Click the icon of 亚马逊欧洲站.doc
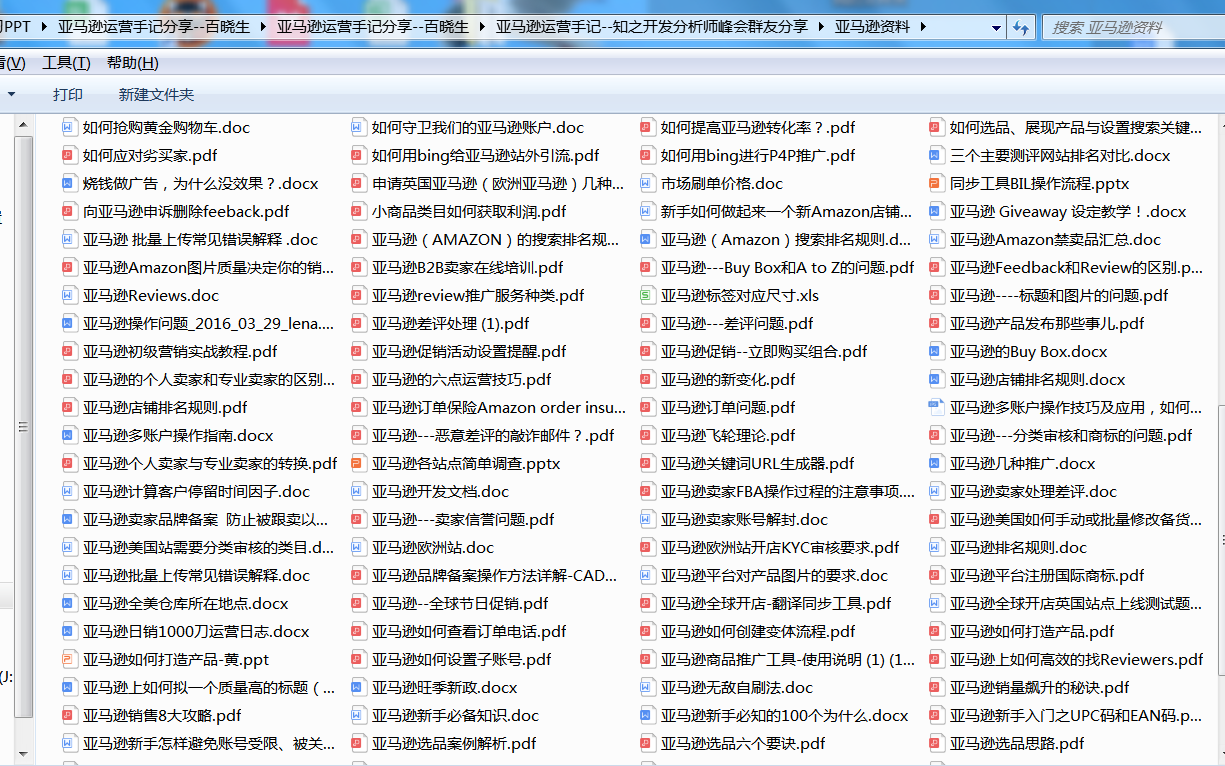The width and height of the screenshot is (1225, 766). pyautogui.click(x=358, y=547)
